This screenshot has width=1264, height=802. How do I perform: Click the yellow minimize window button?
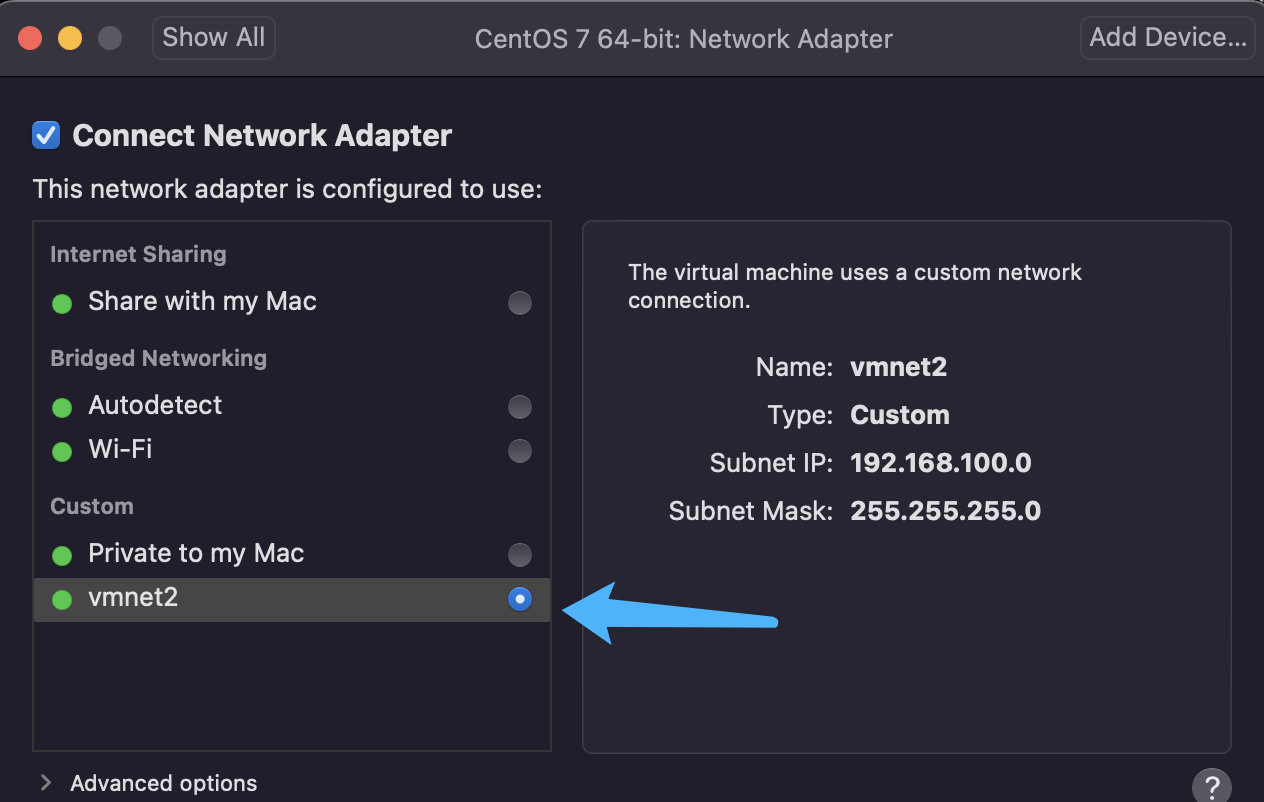point(70,38)
